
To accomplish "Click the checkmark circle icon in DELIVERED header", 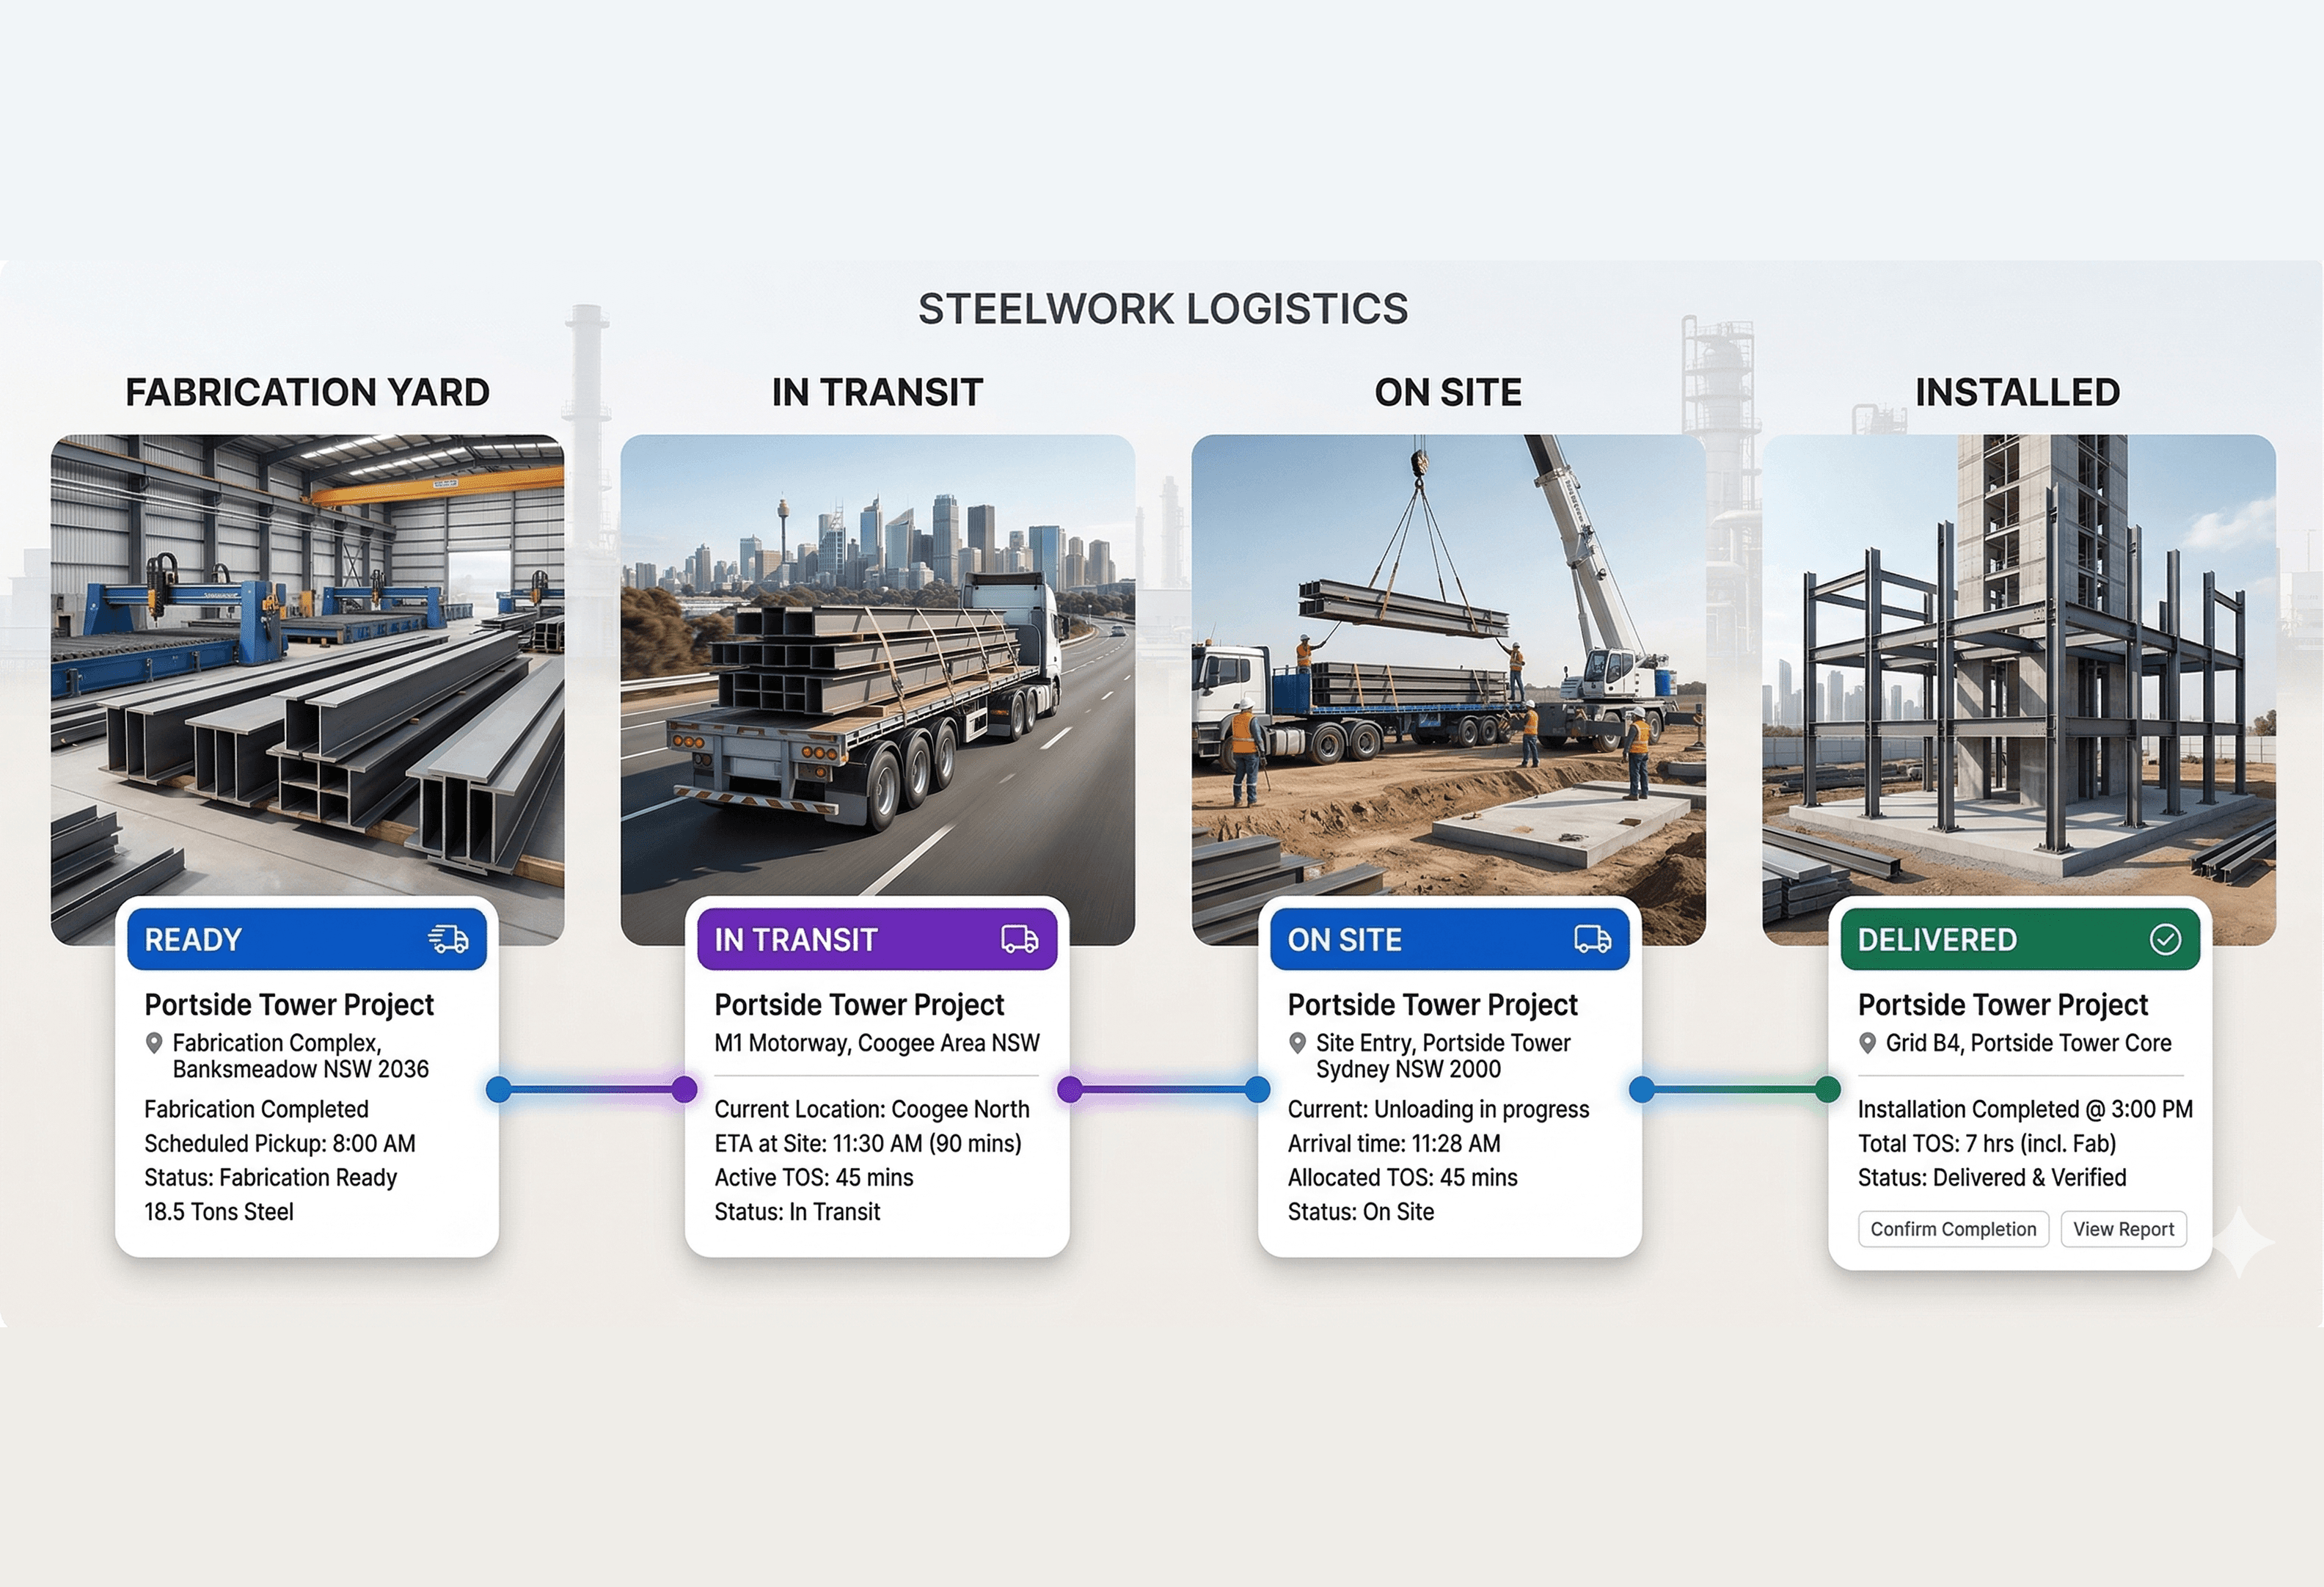I will coord(2165,939).
